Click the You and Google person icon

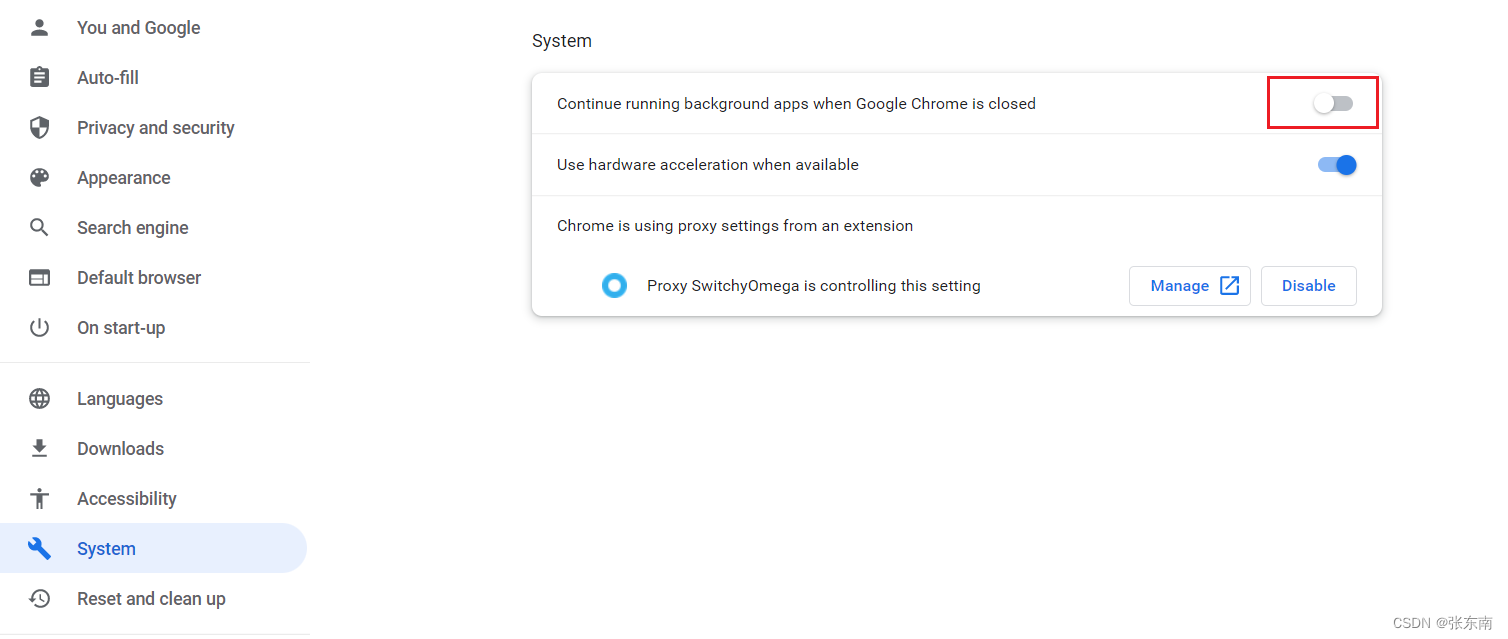tap(39, 28)
